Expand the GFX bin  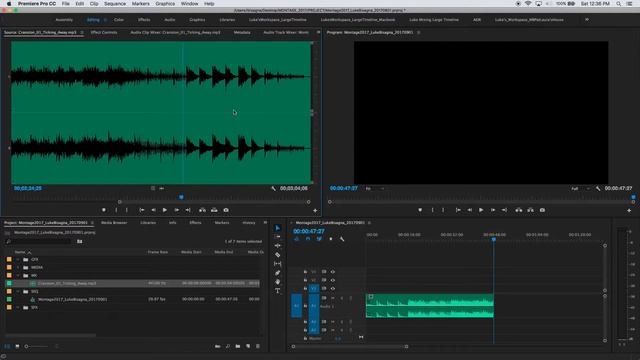(18, 259)
